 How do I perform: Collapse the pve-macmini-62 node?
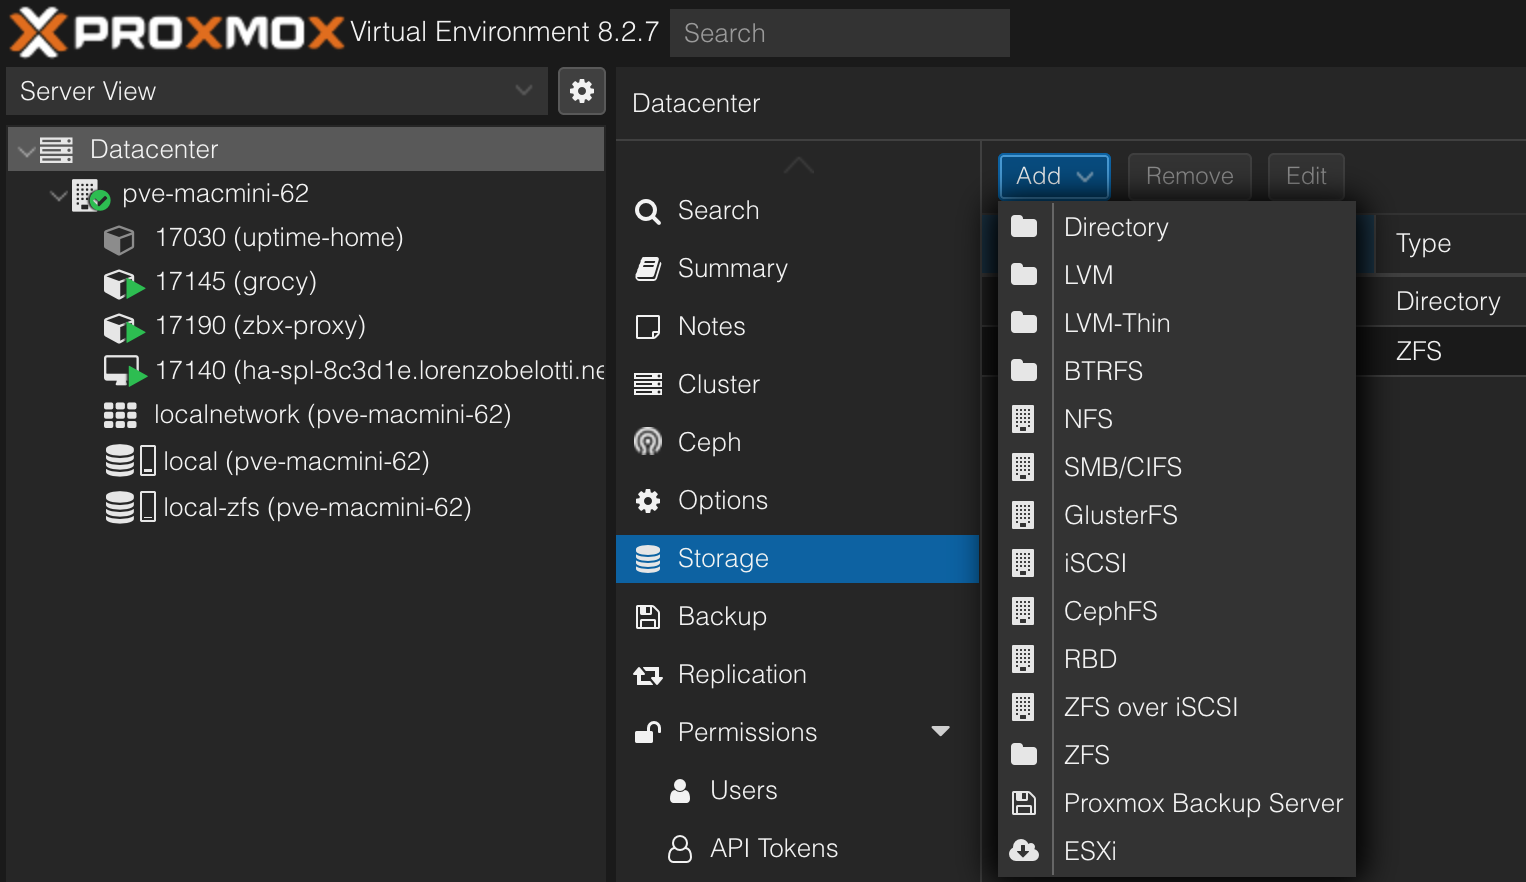point(57,195)
